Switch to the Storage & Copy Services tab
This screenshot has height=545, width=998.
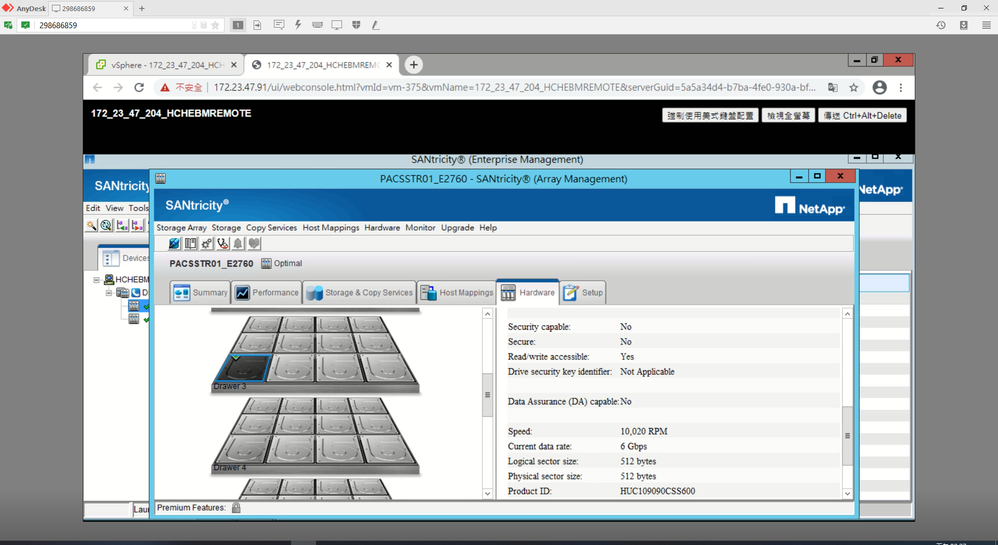coord(359,293)
